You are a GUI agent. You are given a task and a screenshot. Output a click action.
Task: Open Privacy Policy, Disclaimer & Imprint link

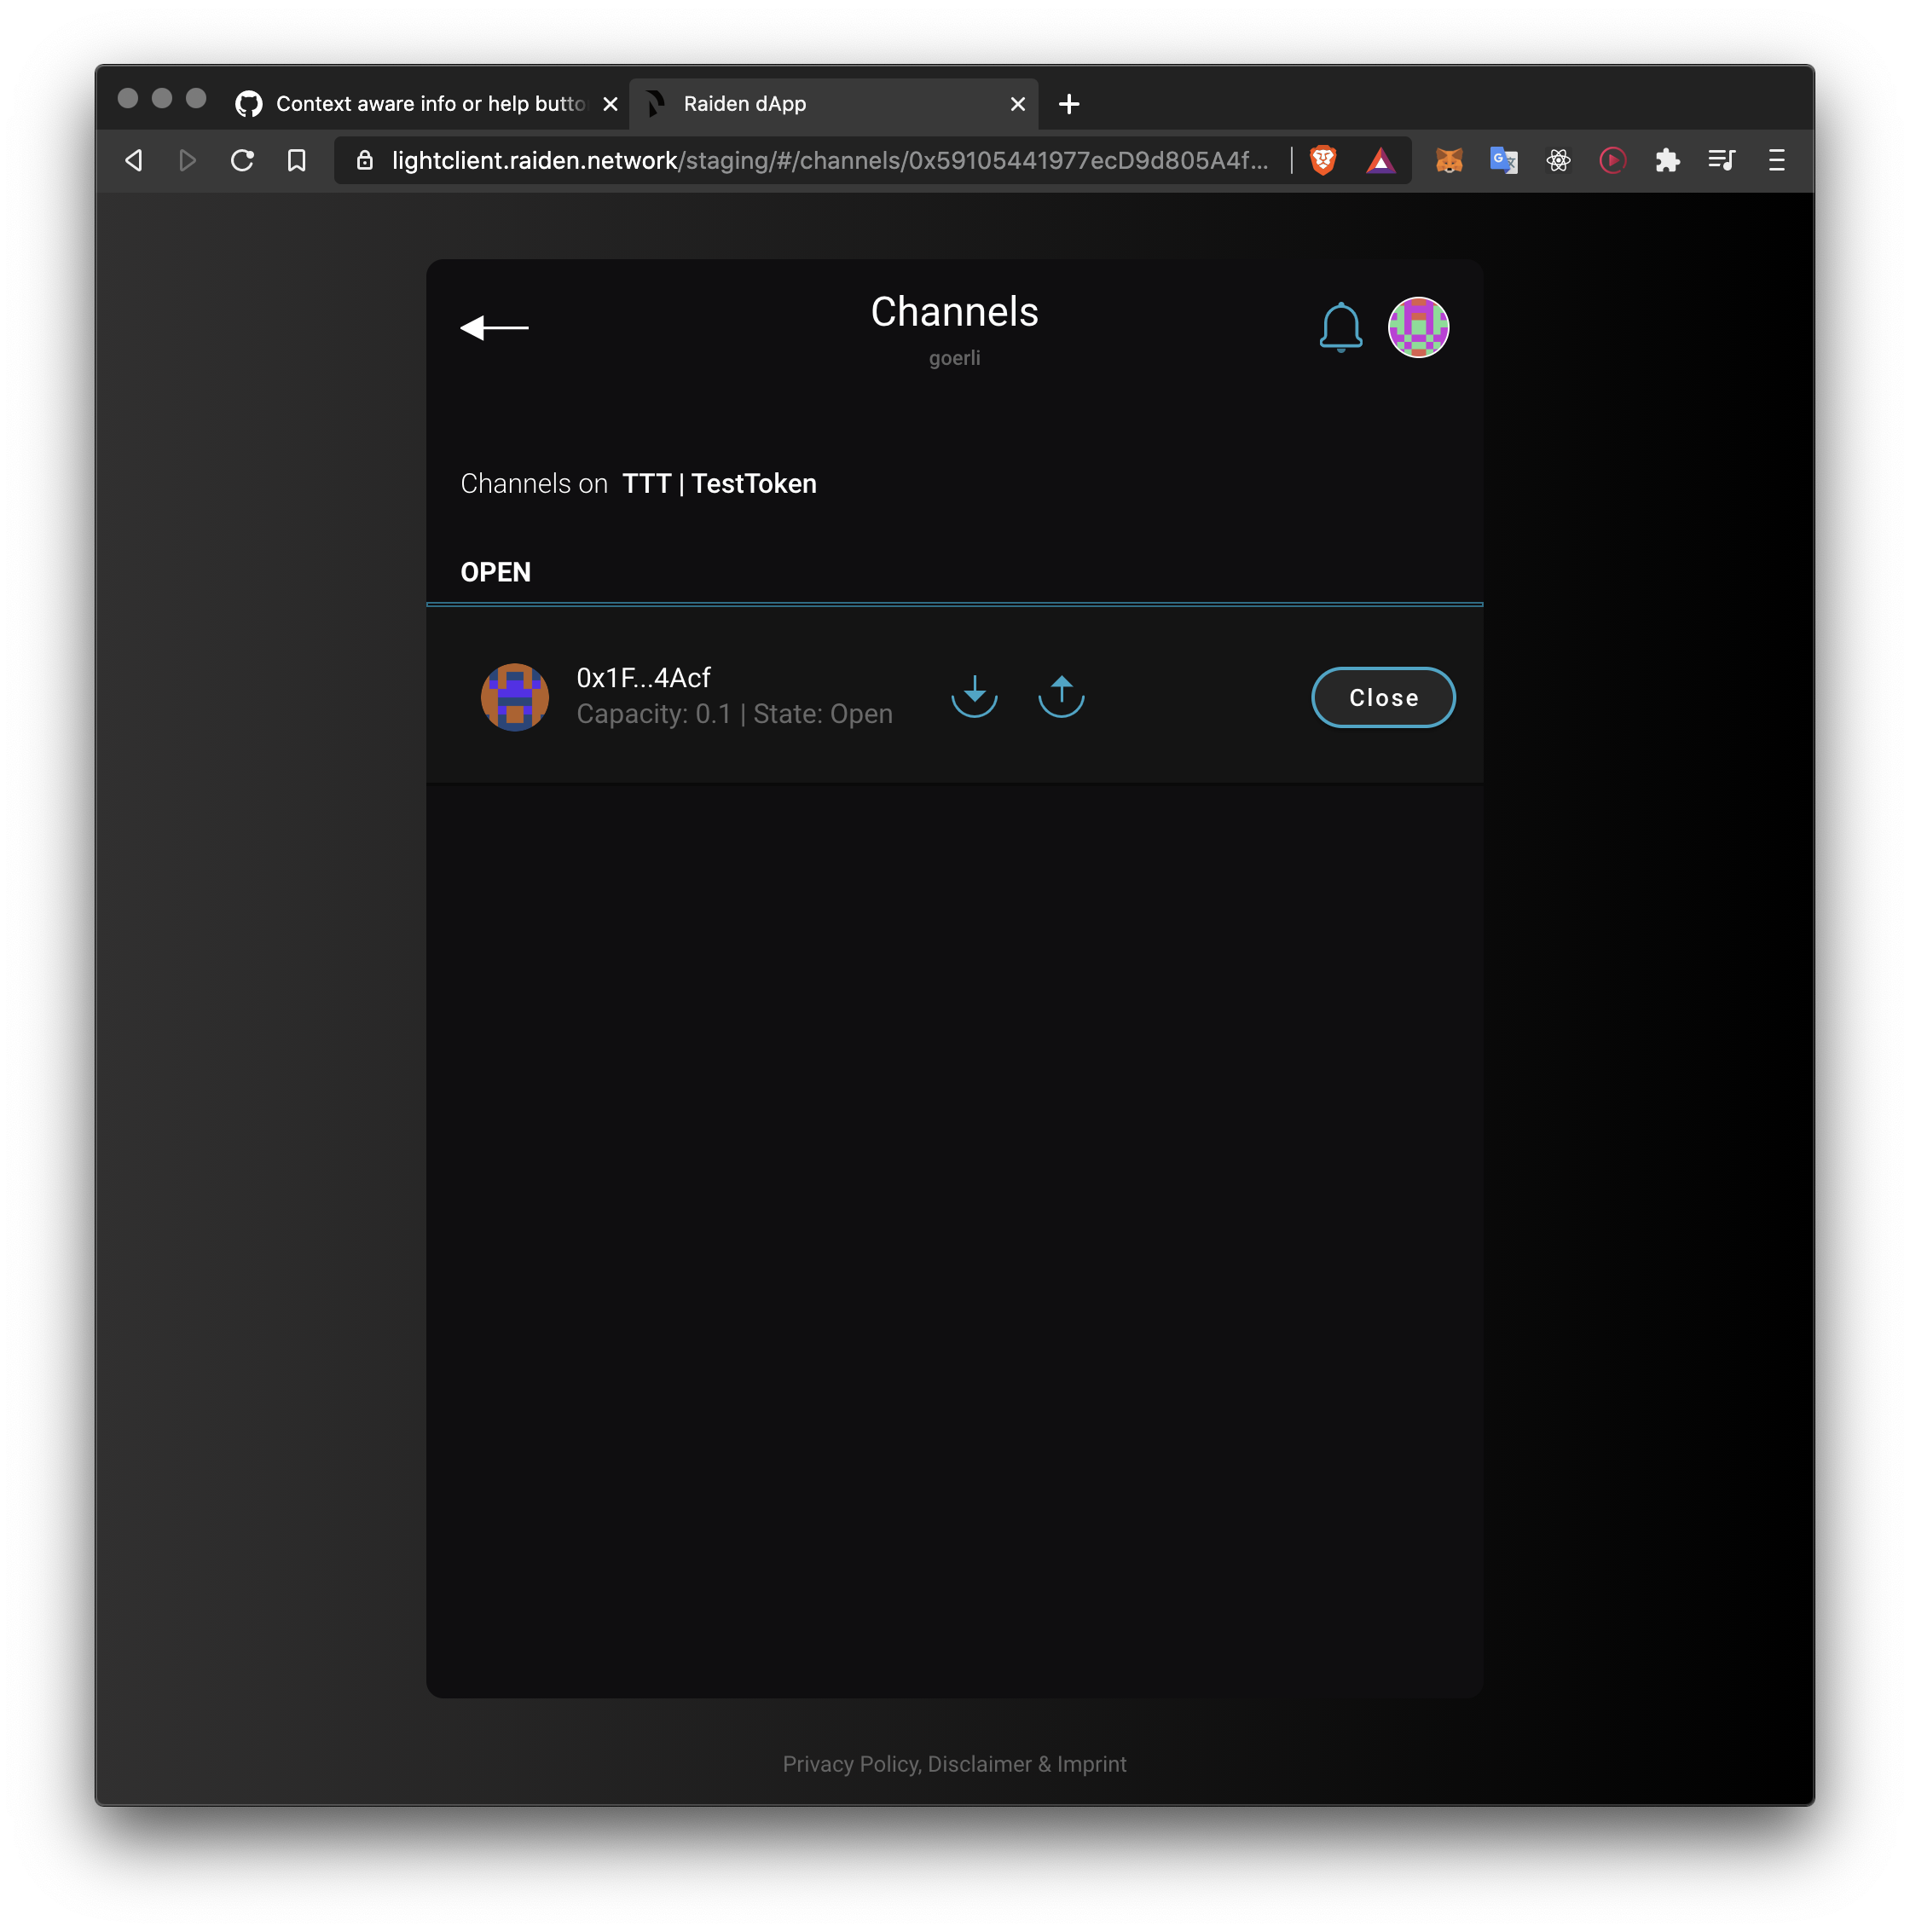click(x=954, y=1764)
